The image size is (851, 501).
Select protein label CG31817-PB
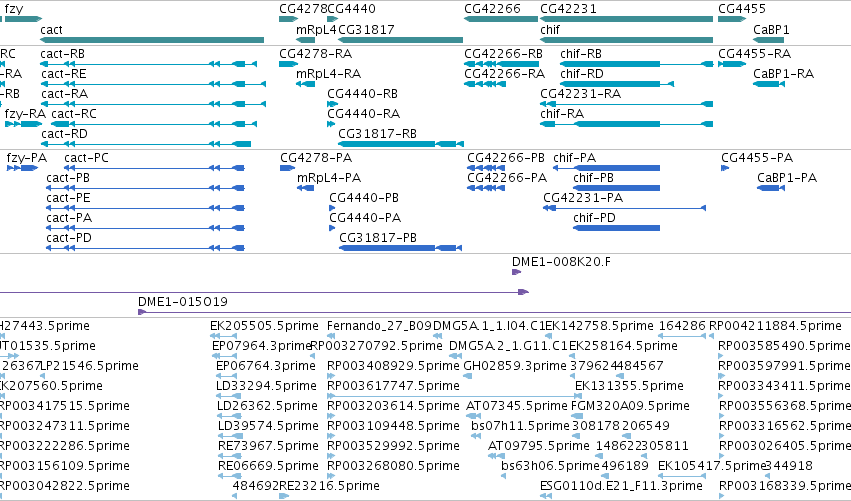(x=378, y=238)
